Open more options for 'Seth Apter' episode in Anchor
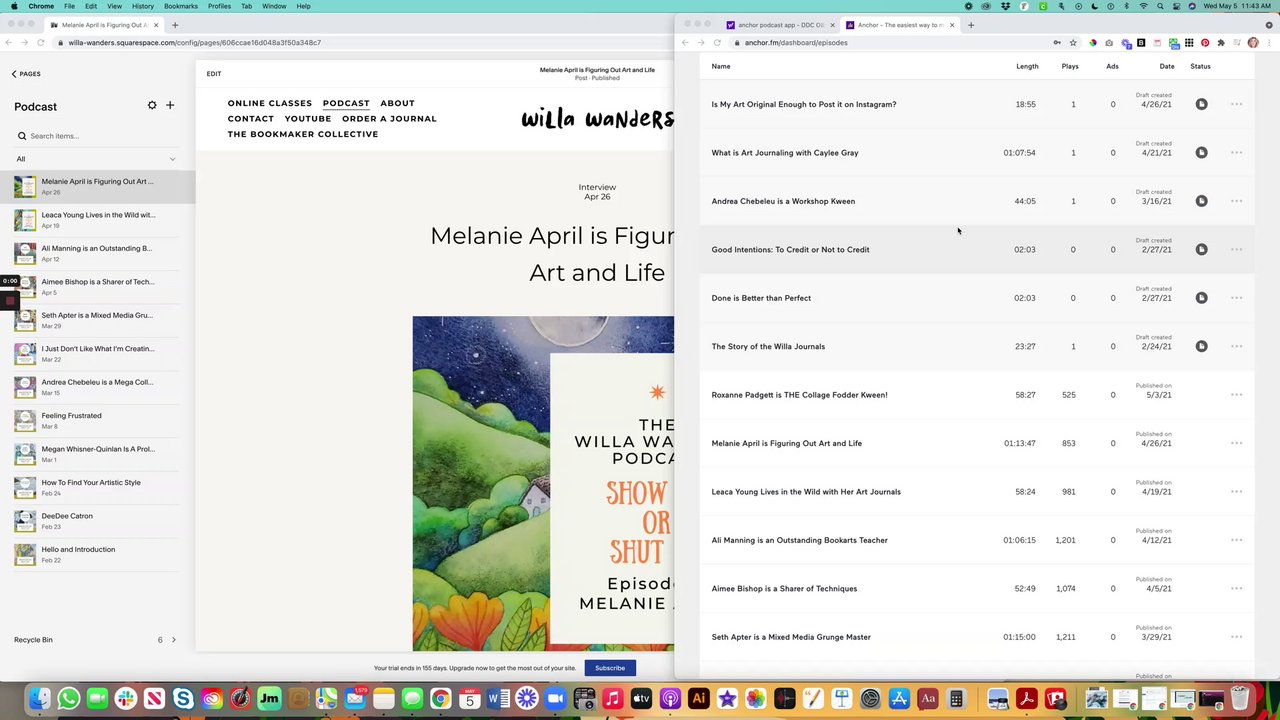The height and width of the screenshot is (720, 1280). (x=1236, y=637)
